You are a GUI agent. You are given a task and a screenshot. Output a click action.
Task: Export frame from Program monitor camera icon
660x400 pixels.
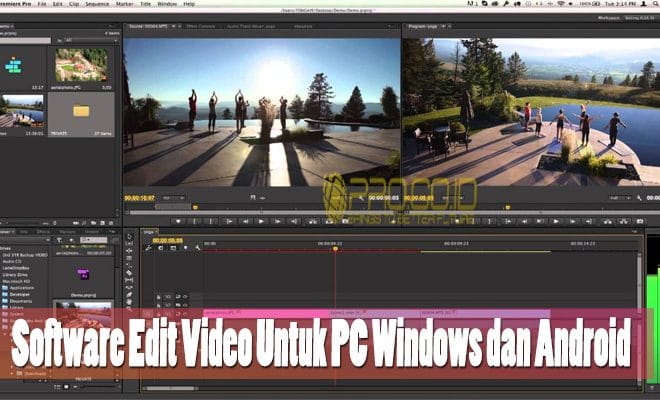point(640,221)
